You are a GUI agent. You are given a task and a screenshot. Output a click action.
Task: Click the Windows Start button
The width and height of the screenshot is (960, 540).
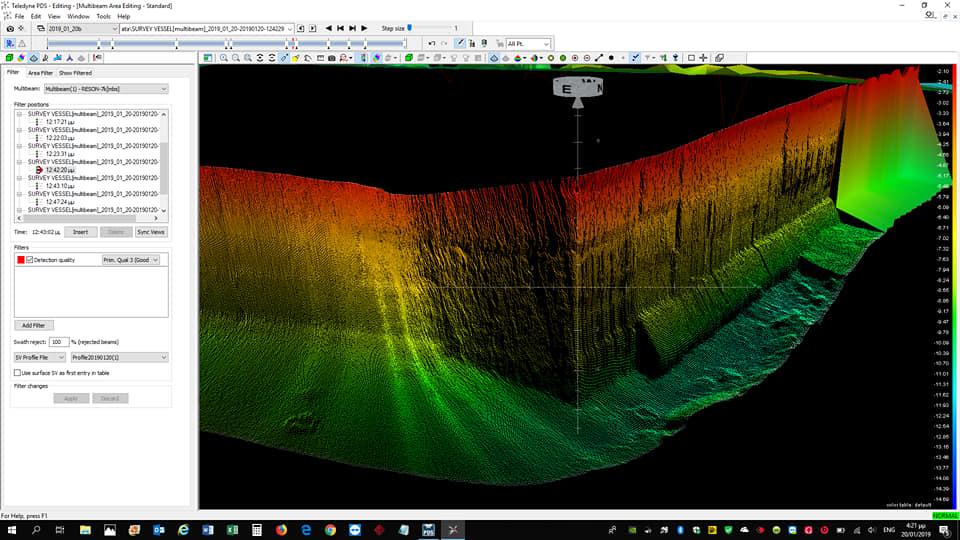click(x=12, y=530)
